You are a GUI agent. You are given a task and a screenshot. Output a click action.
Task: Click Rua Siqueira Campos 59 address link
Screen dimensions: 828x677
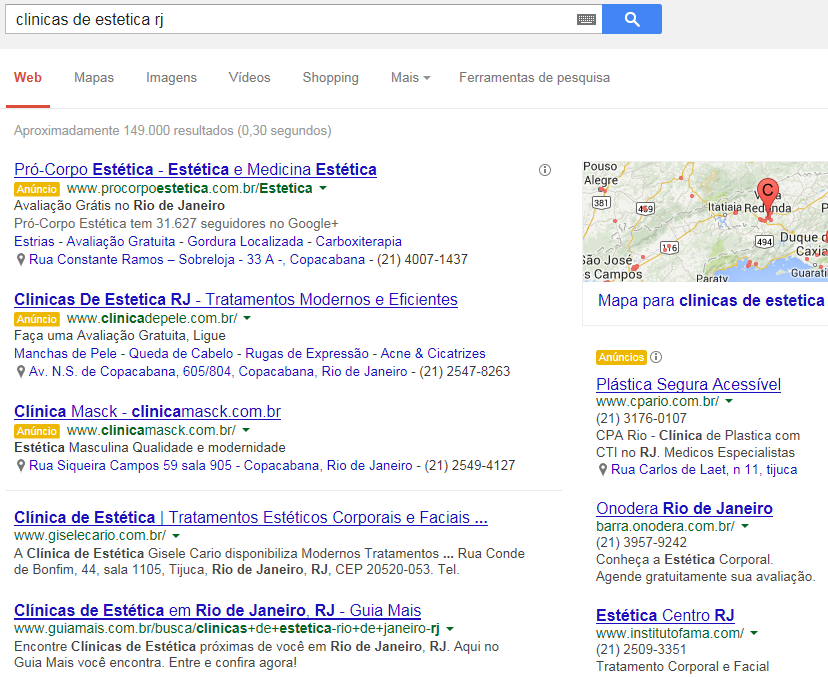(x=221, y=466)
